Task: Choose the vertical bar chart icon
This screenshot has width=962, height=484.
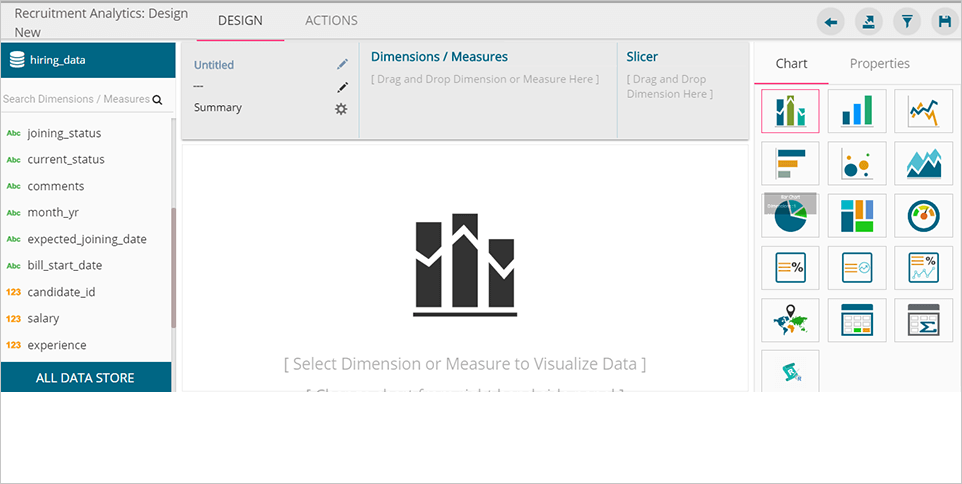Action: (857, 111)
